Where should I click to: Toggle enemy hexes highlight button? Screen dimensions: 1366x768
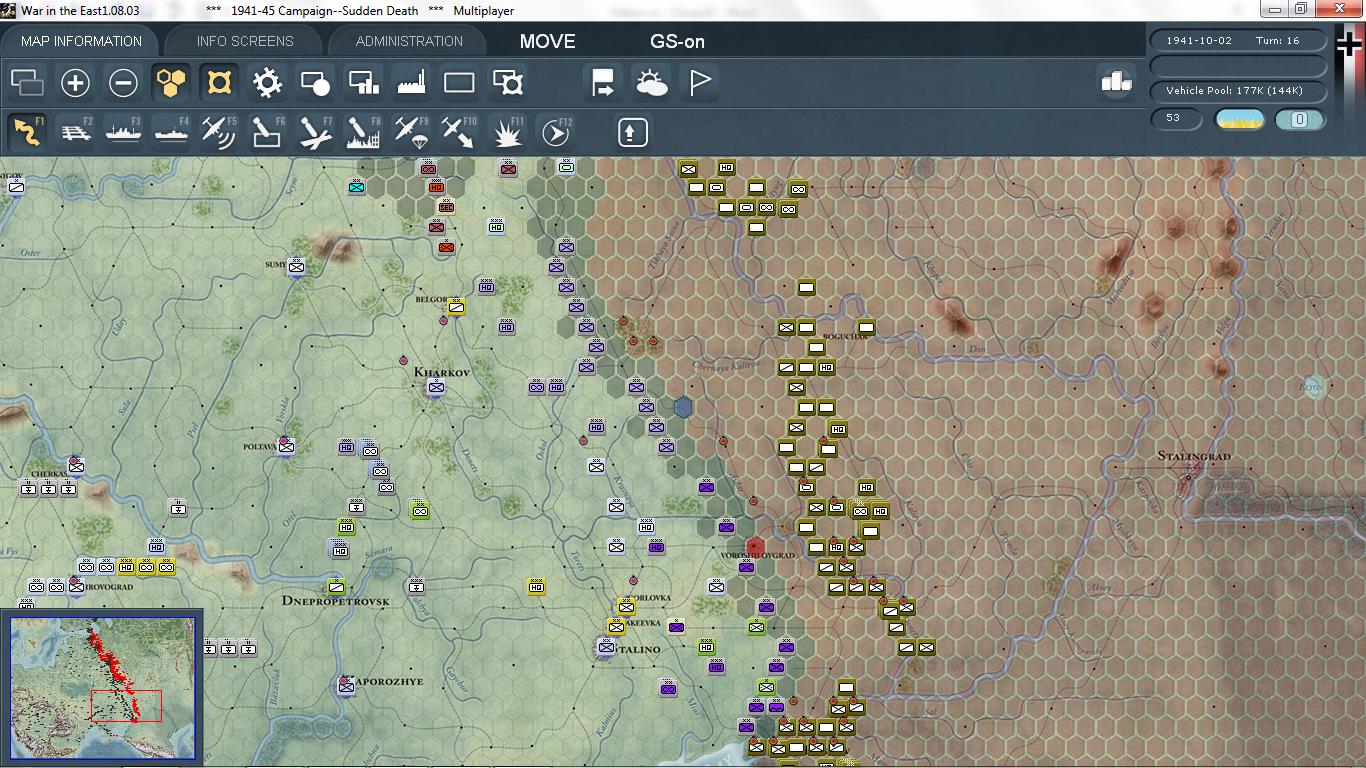coord(219,83)
